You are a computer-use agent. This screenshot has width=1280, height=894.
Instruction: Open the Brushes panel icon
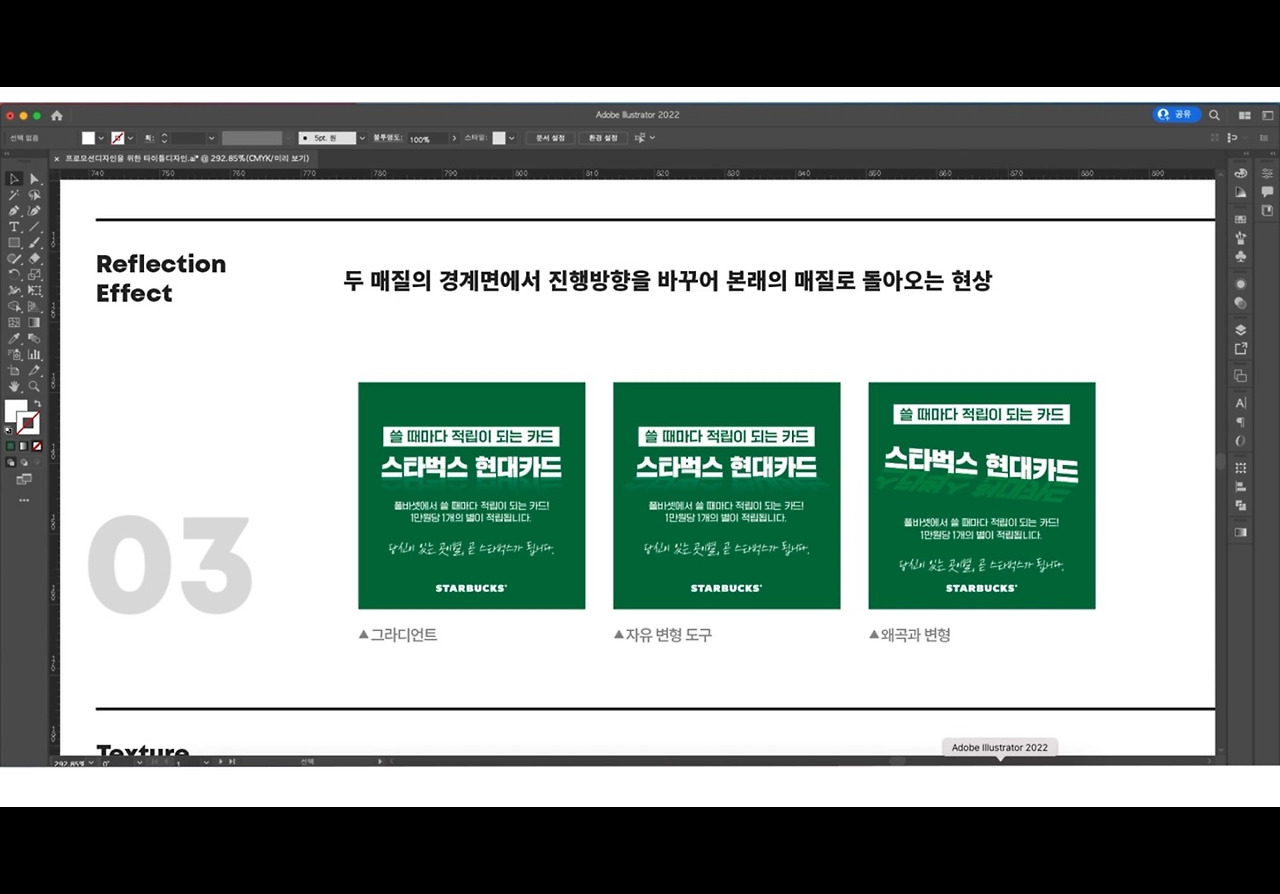pos(1241,238)
